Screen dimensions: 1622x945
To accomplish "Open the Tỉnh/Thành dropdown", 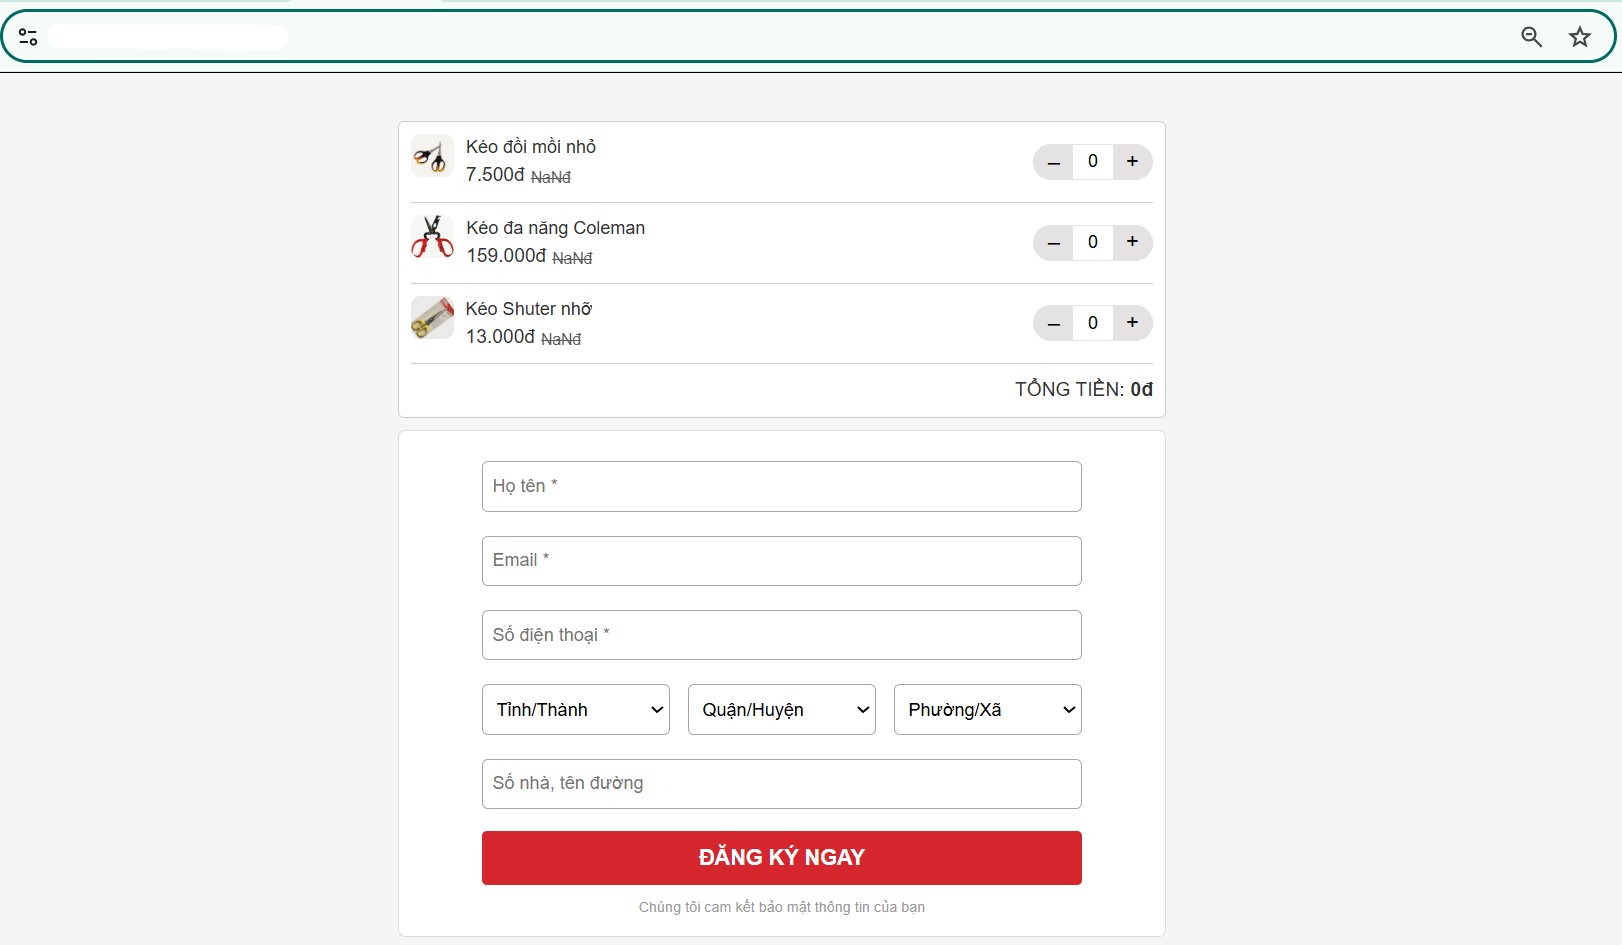I will coord(576,710).
